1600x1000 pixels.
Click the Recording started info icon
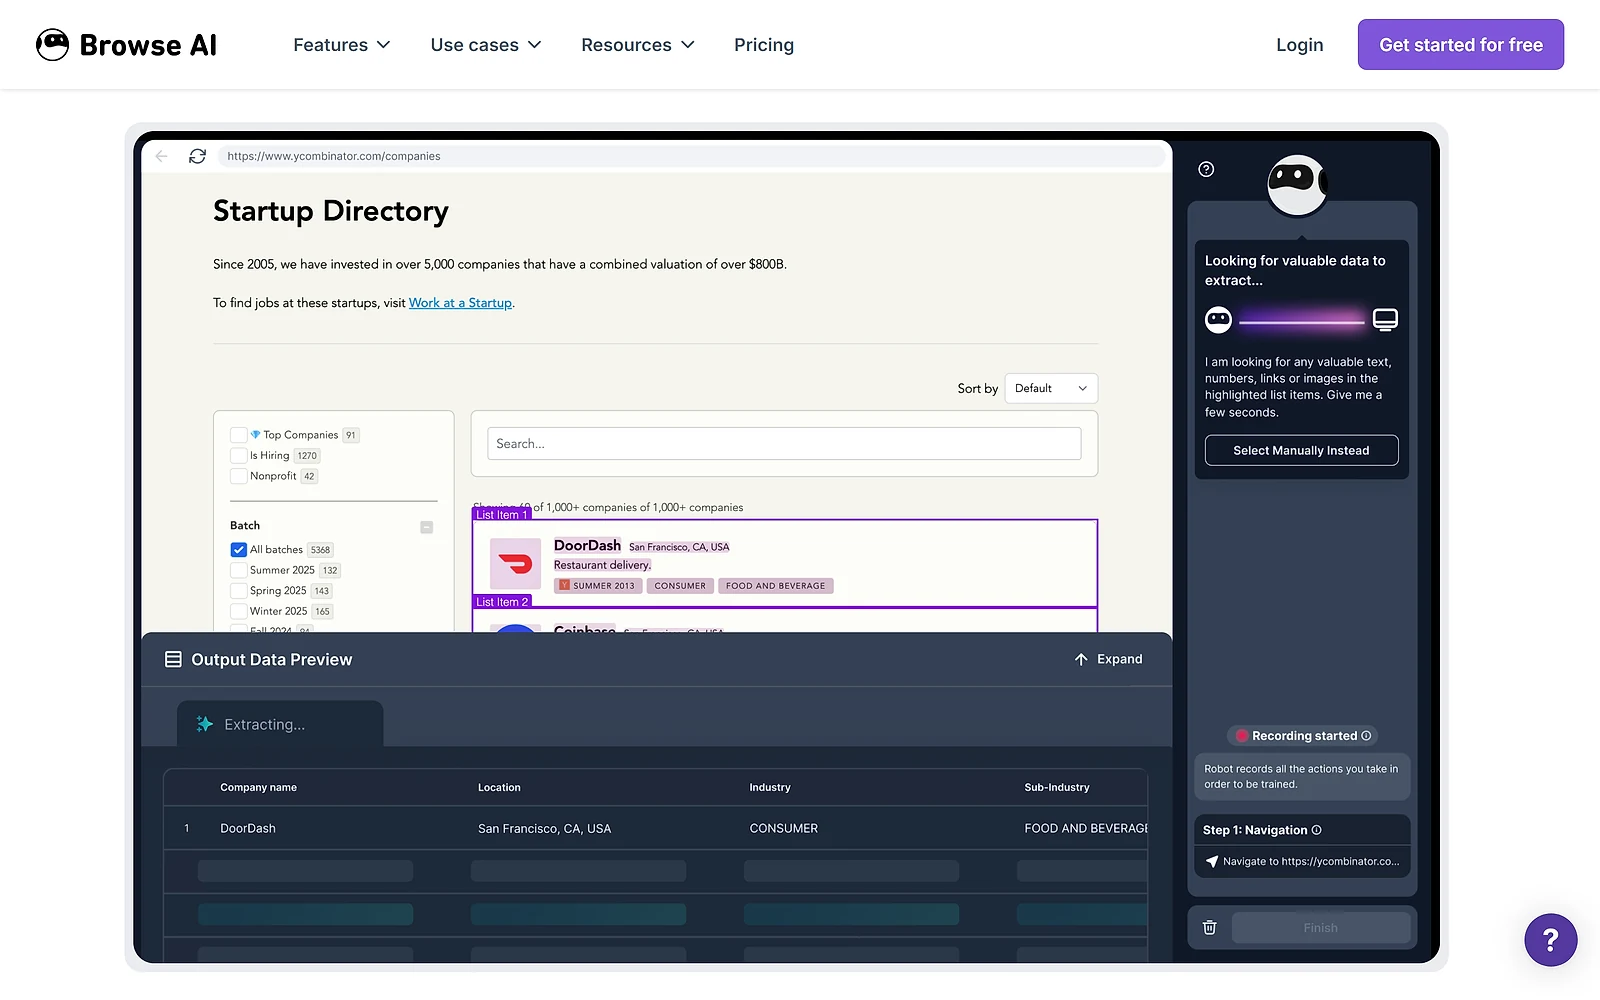[x=1366, y=736]
